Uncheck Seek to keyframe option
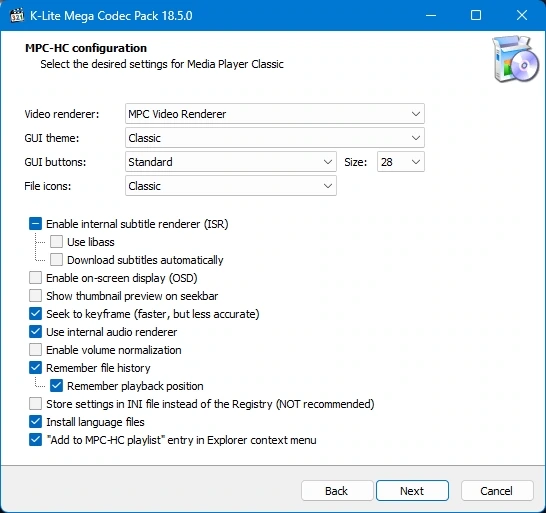The width and height of the screenshot is (546, 513). coord(36,314)
